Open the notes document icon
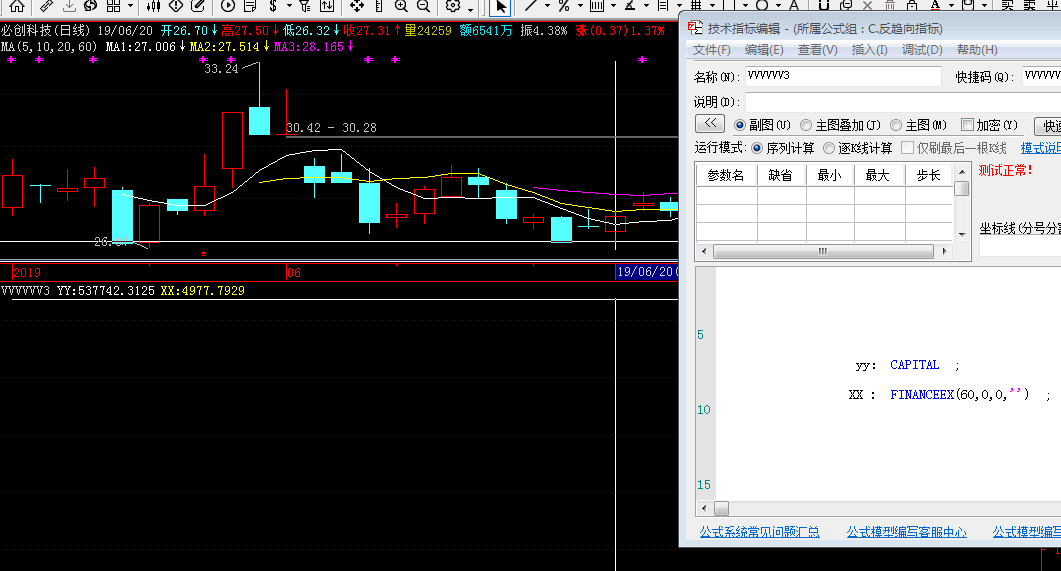Viewport: 1061px width, 571px height. (250, 6)
